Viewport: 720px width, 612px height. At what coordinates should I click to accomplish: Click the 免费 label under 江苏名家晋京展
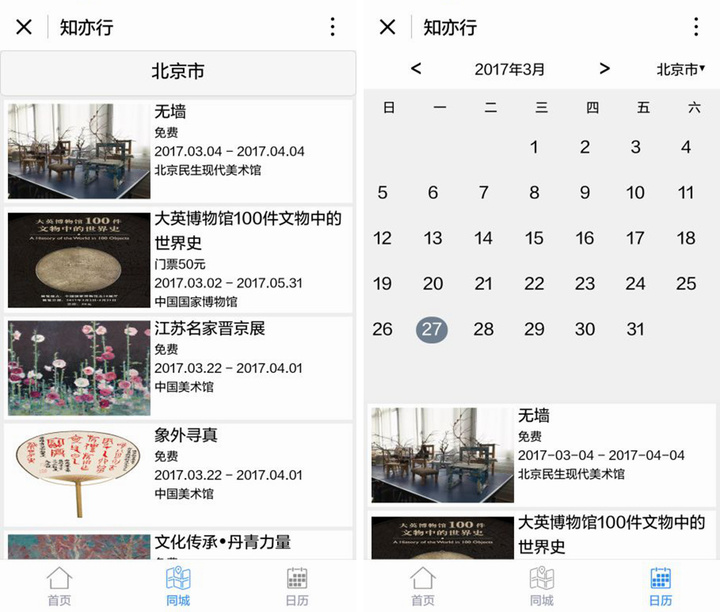coord(166,349)
